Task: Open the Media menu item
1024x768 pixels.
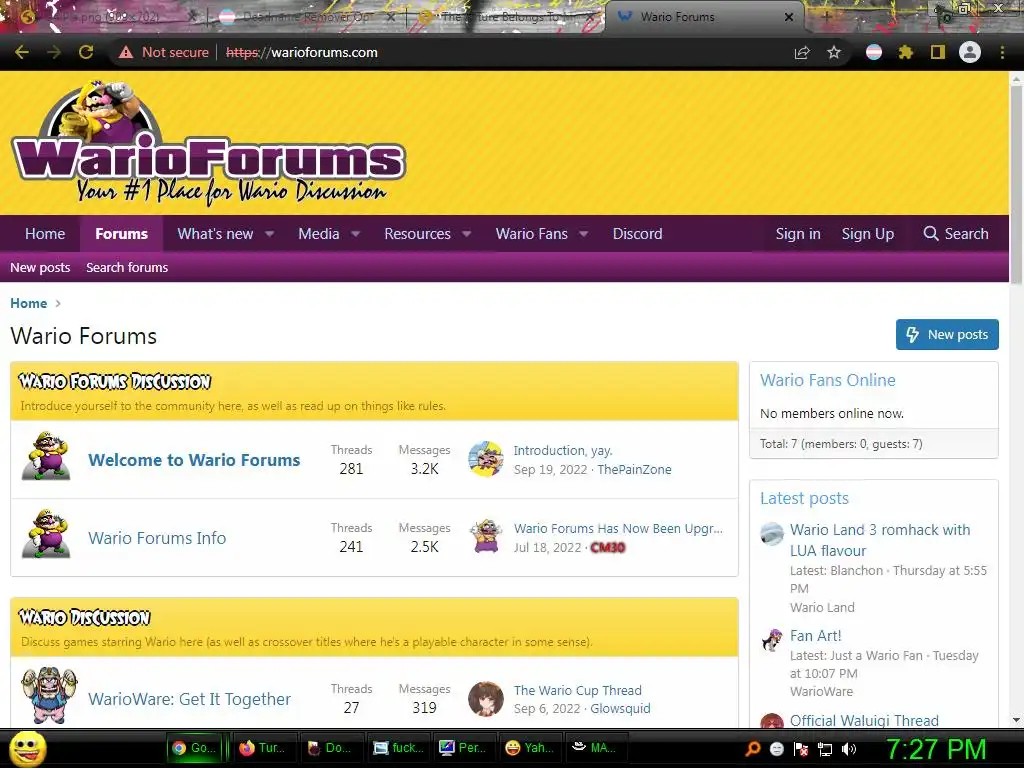Action: (x=319, y=234)
